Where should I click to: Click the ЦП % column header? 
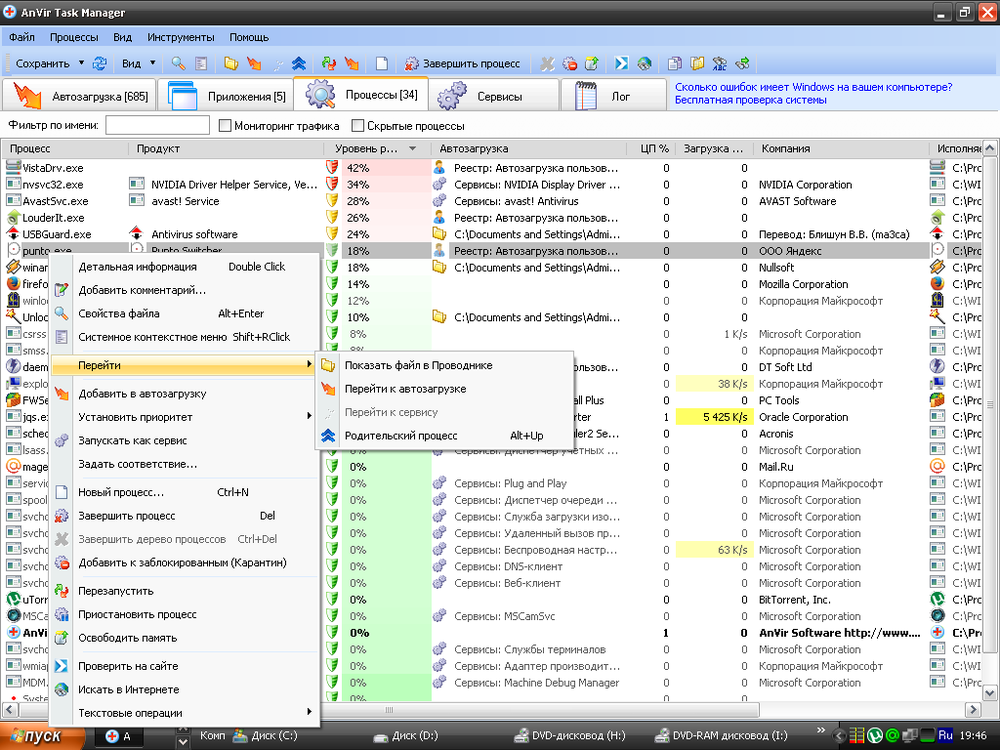tap(651, 149)
